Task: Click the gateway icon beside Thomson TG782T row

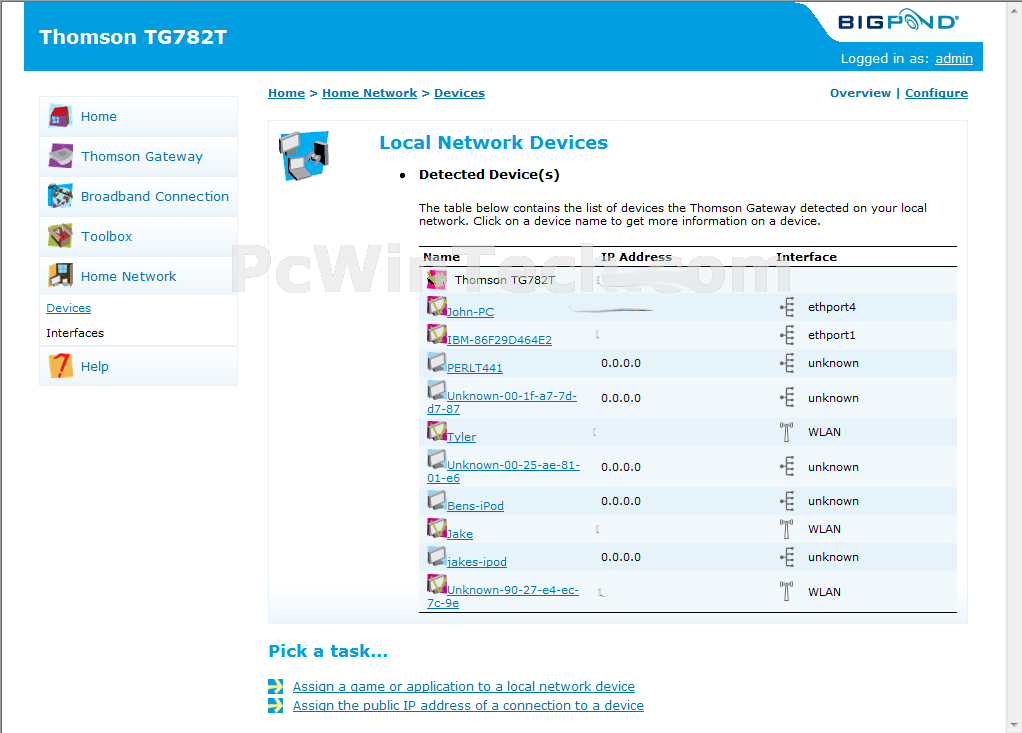Action: (x=437, y=280)
